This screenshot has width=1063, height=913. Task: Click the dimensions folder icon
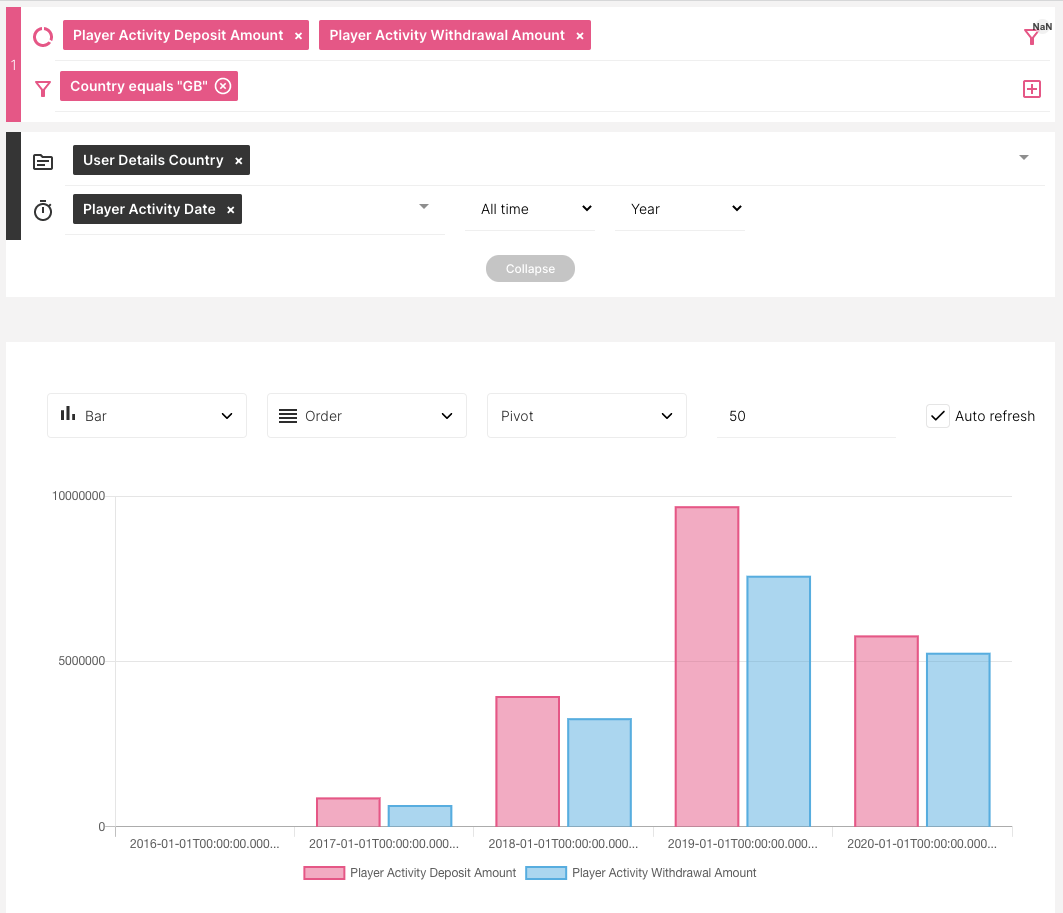coord(43,161)
